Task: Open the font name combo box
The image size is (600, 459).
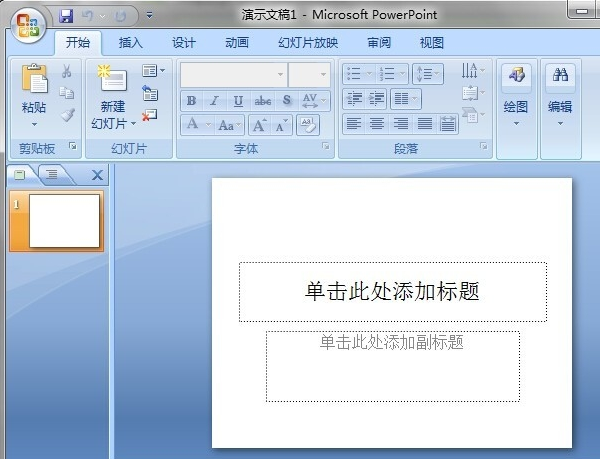Action: click(x=234, y=75)
